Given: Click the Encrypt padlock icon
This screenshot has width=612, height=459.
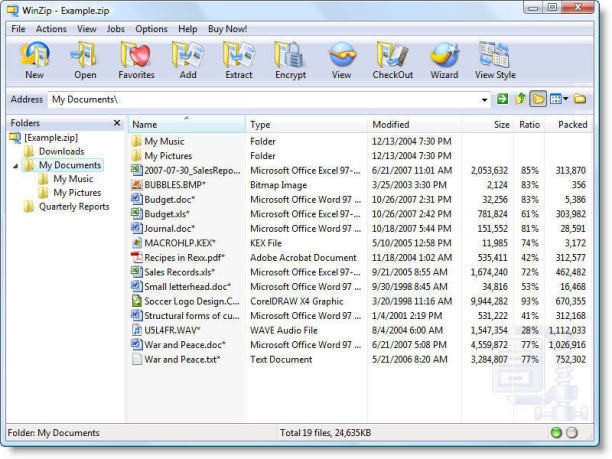Looking at the screenshot, I should click(x=290, y=59).
